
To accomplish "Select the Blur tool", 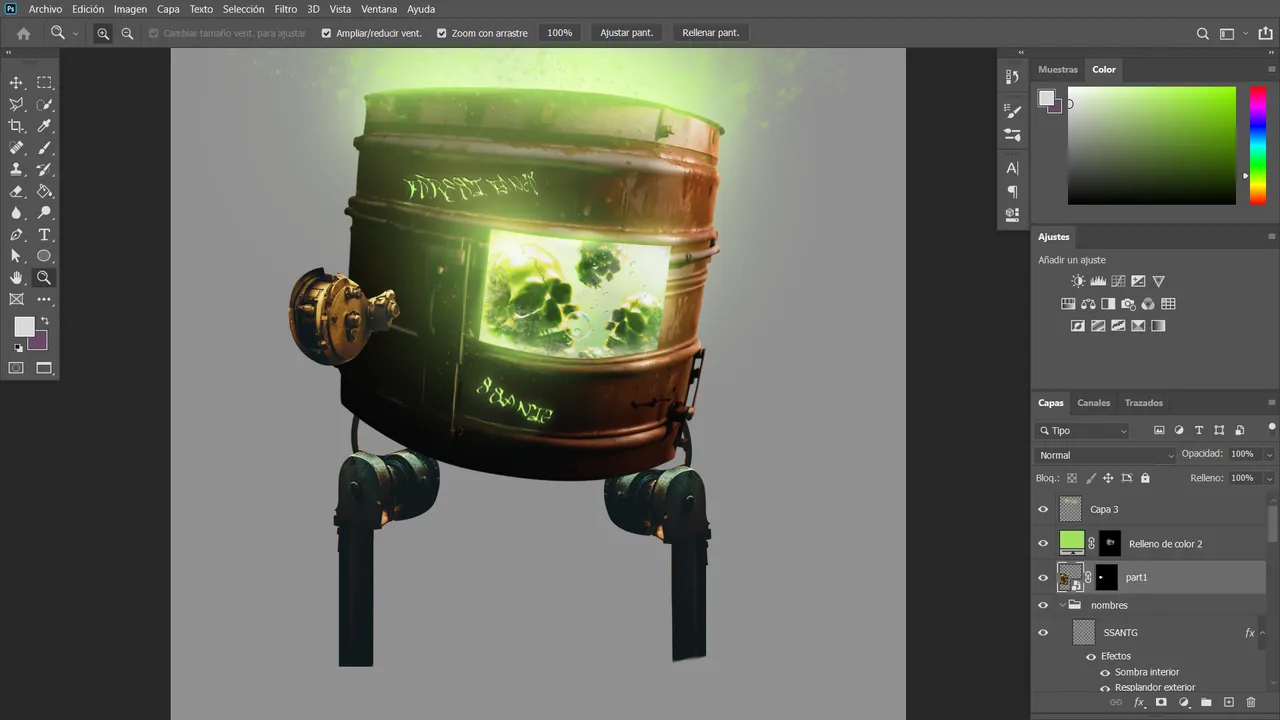I will [x=16, y=213].
